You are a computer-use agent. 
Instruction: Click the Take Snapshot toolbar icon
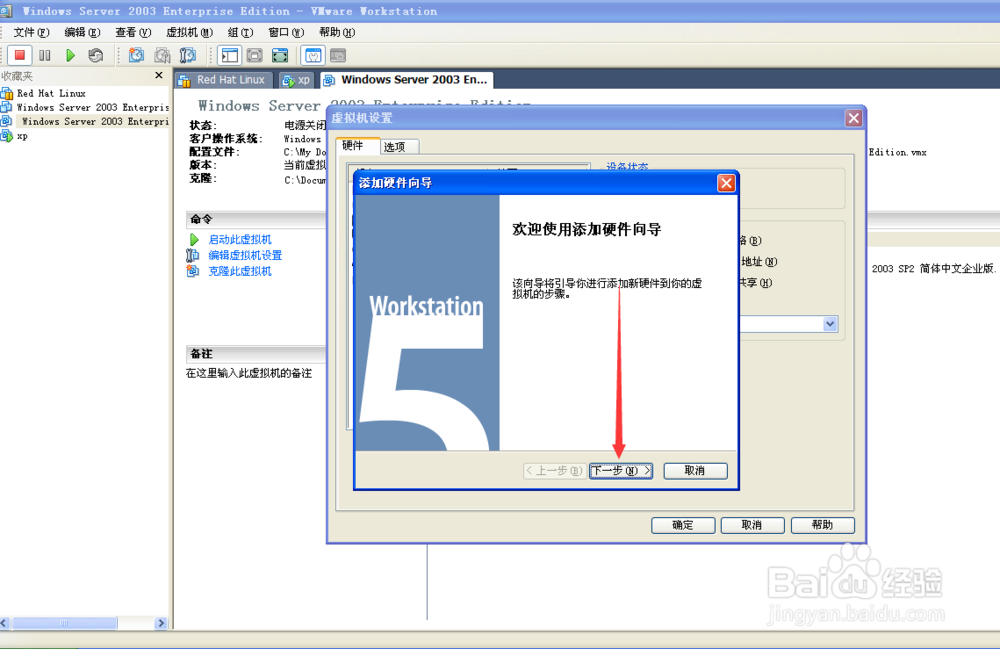[136, 55]
